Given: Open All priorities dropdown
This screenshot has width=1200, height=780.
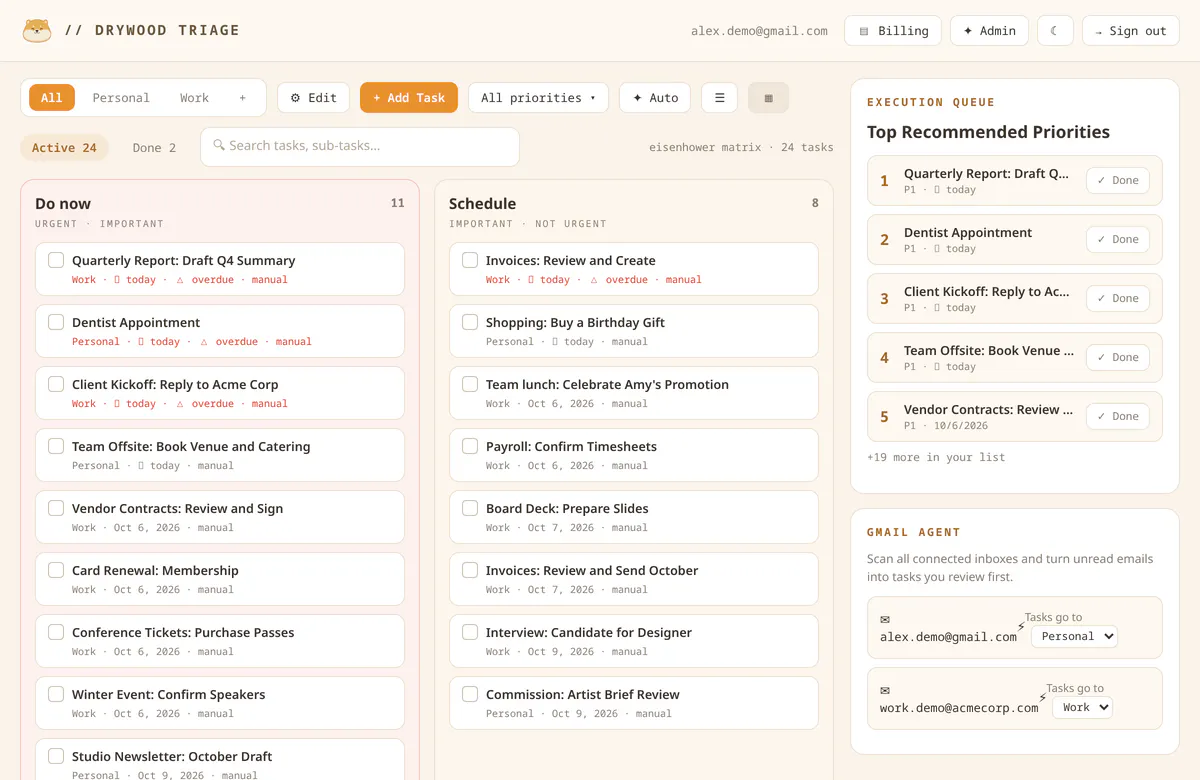Looking at the screenshot, I should pos(538,98).
